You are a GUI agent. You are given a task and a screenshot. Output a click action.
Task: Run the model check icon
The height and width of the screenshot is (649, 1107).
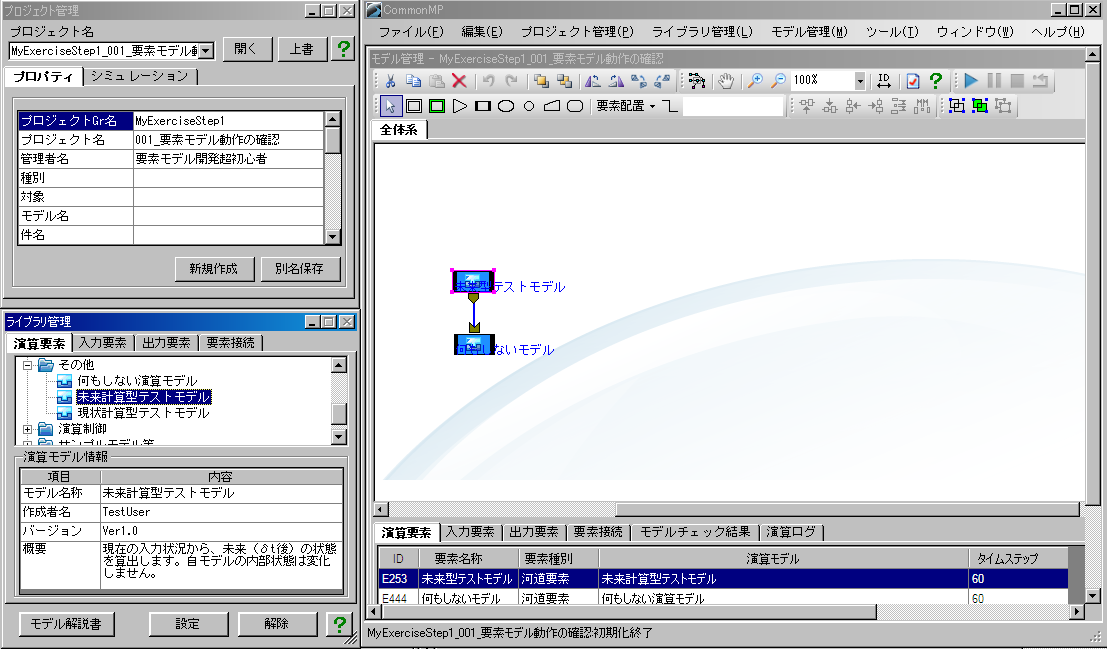pyautogui.click(x=913, y=81)
